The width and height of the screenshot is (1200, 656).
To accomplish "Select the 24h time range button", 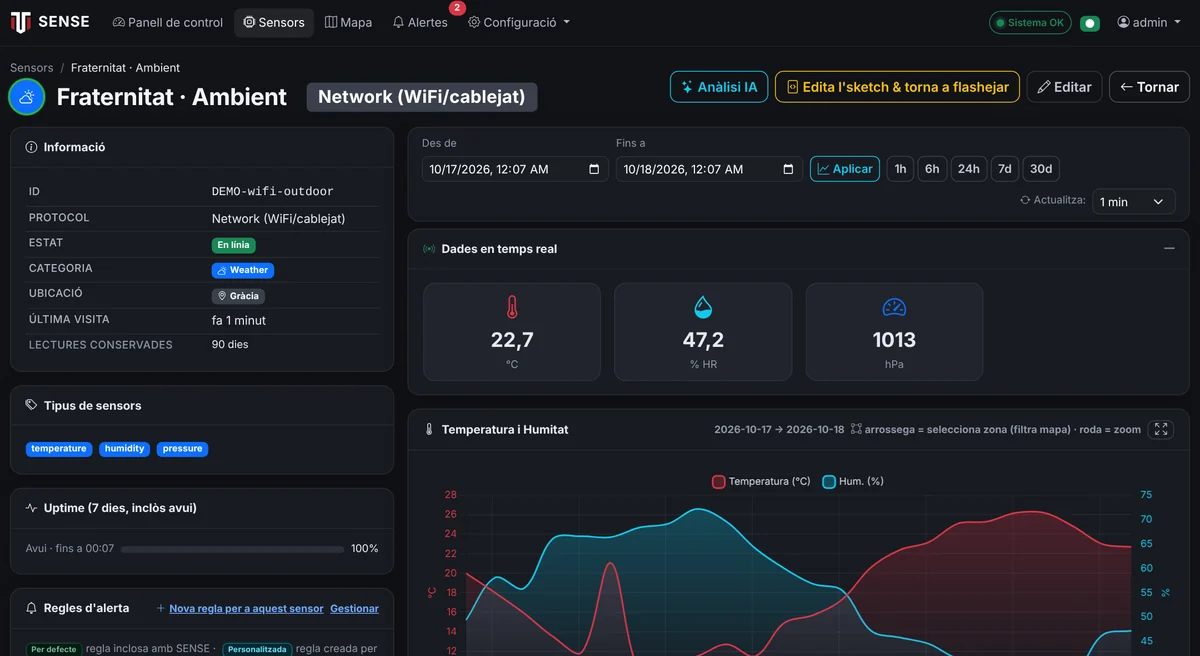I will pos(968,169).
